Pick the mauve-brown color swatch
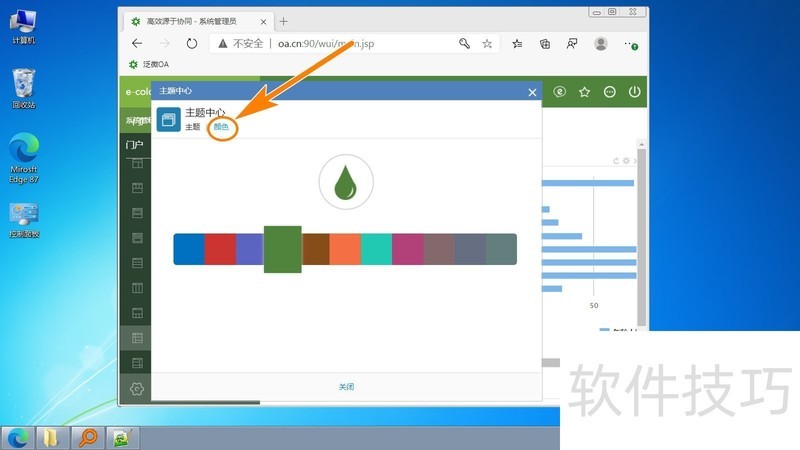 click(x=439, y=249)
